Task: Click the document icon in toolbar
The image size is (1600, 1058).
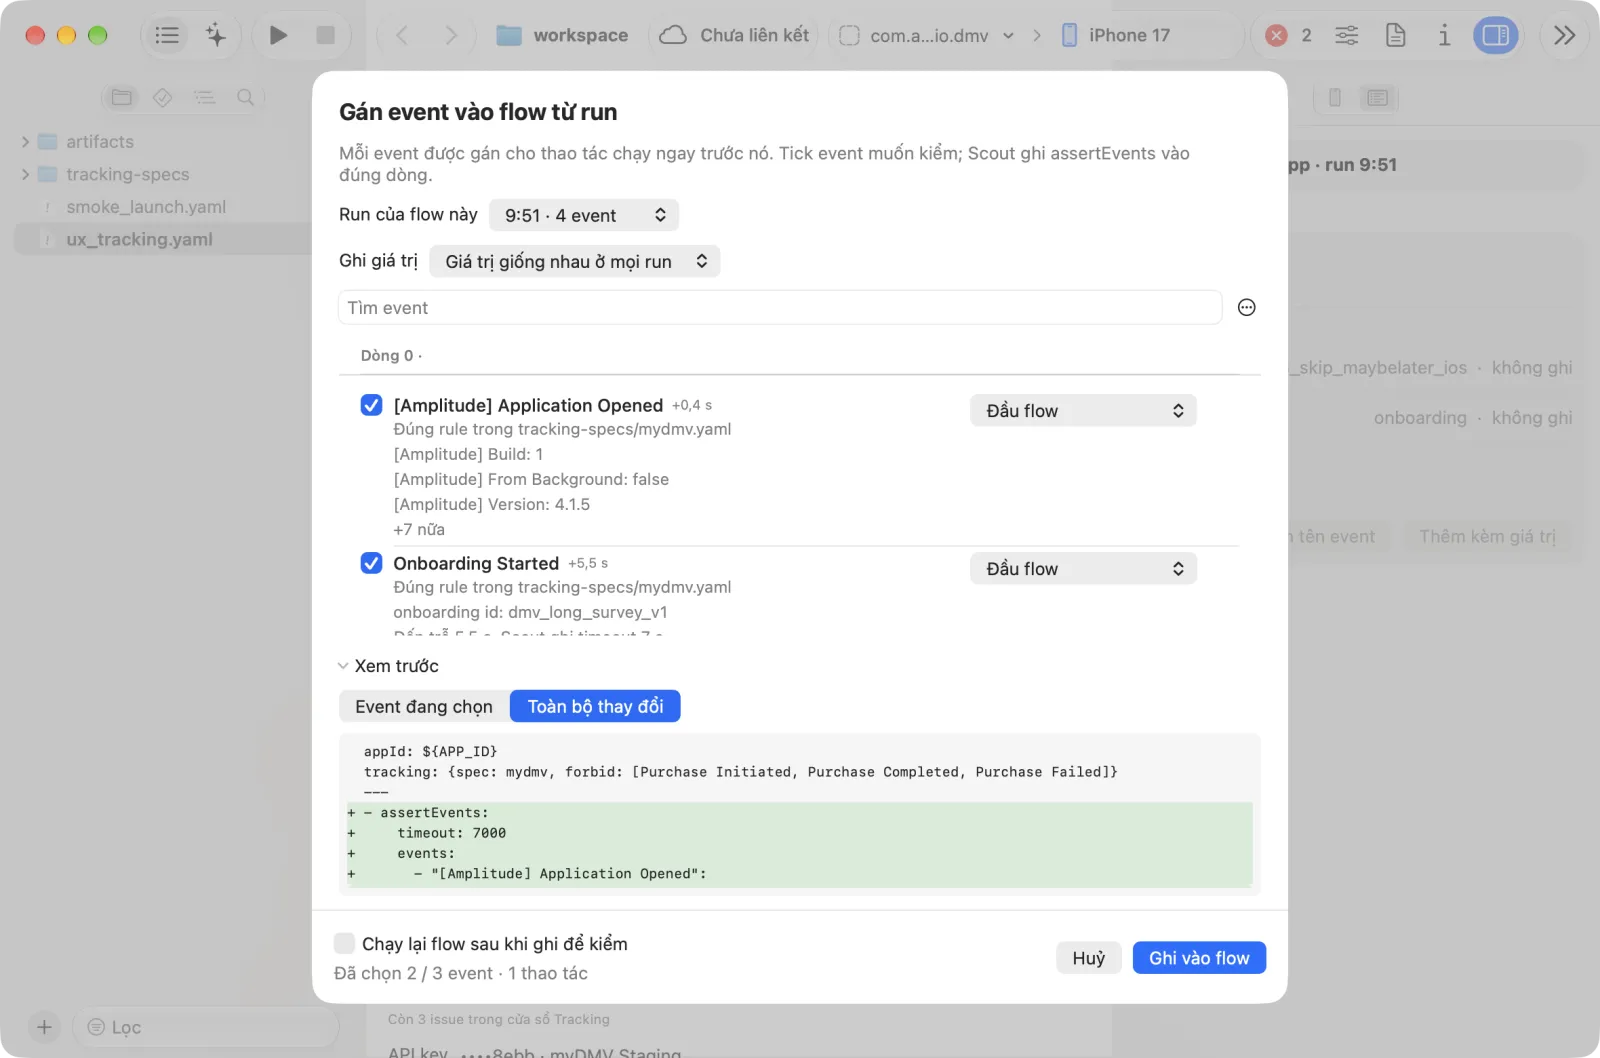Action: 1395,35
